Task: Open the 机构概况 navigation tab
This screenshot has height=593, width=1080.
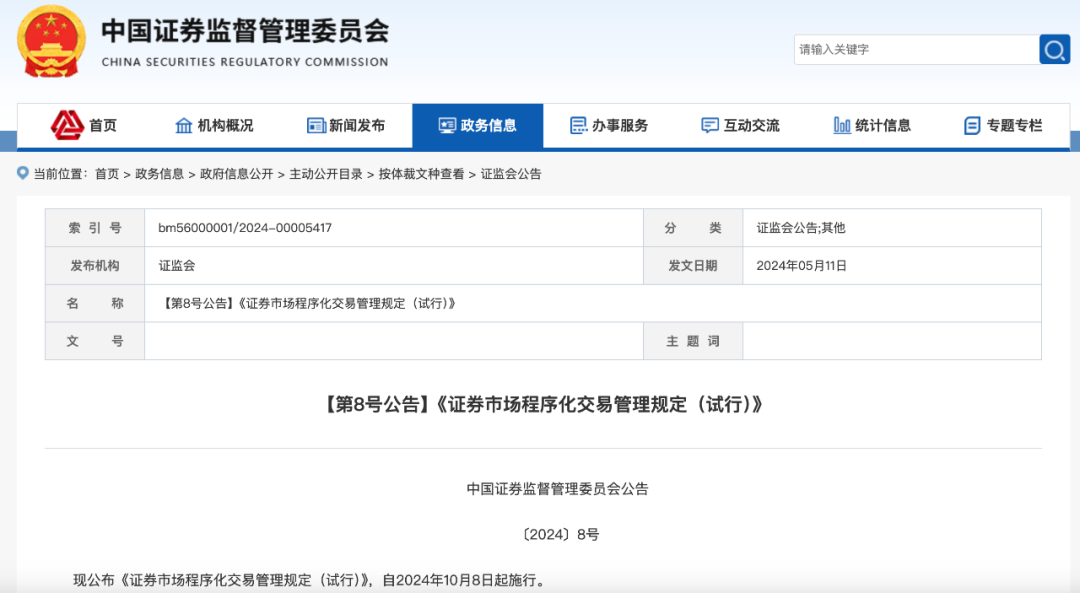Action: click(x=215, y=125)
